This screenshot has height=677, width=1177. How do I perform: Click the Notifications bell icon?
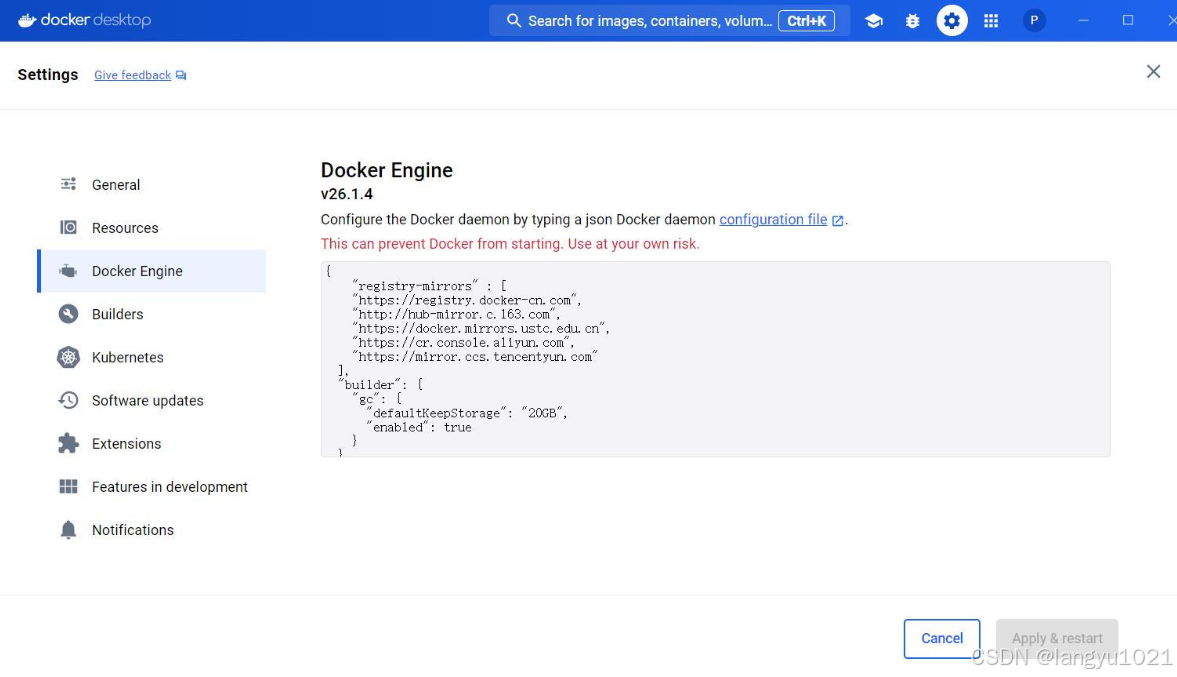click(68, 530)
